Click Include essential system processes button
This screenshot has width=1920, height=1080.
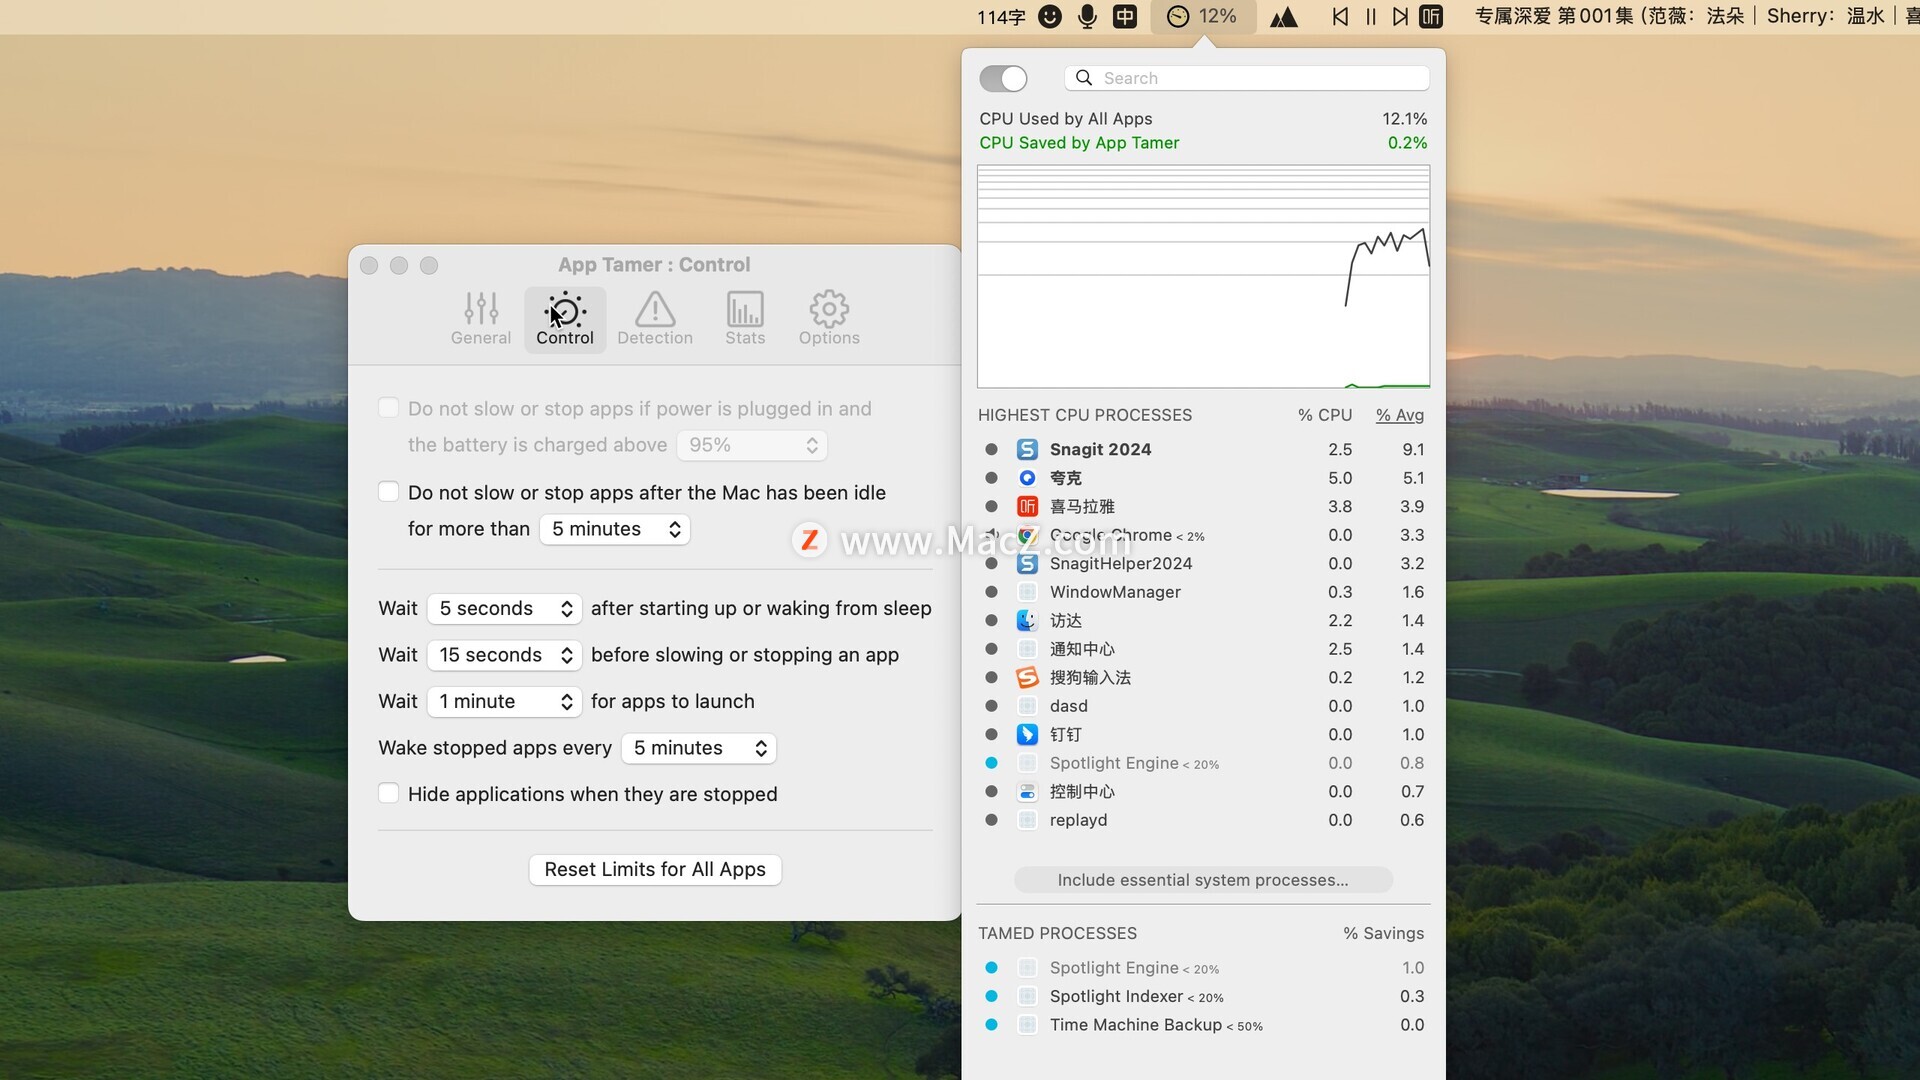[x=1203, y=880]
